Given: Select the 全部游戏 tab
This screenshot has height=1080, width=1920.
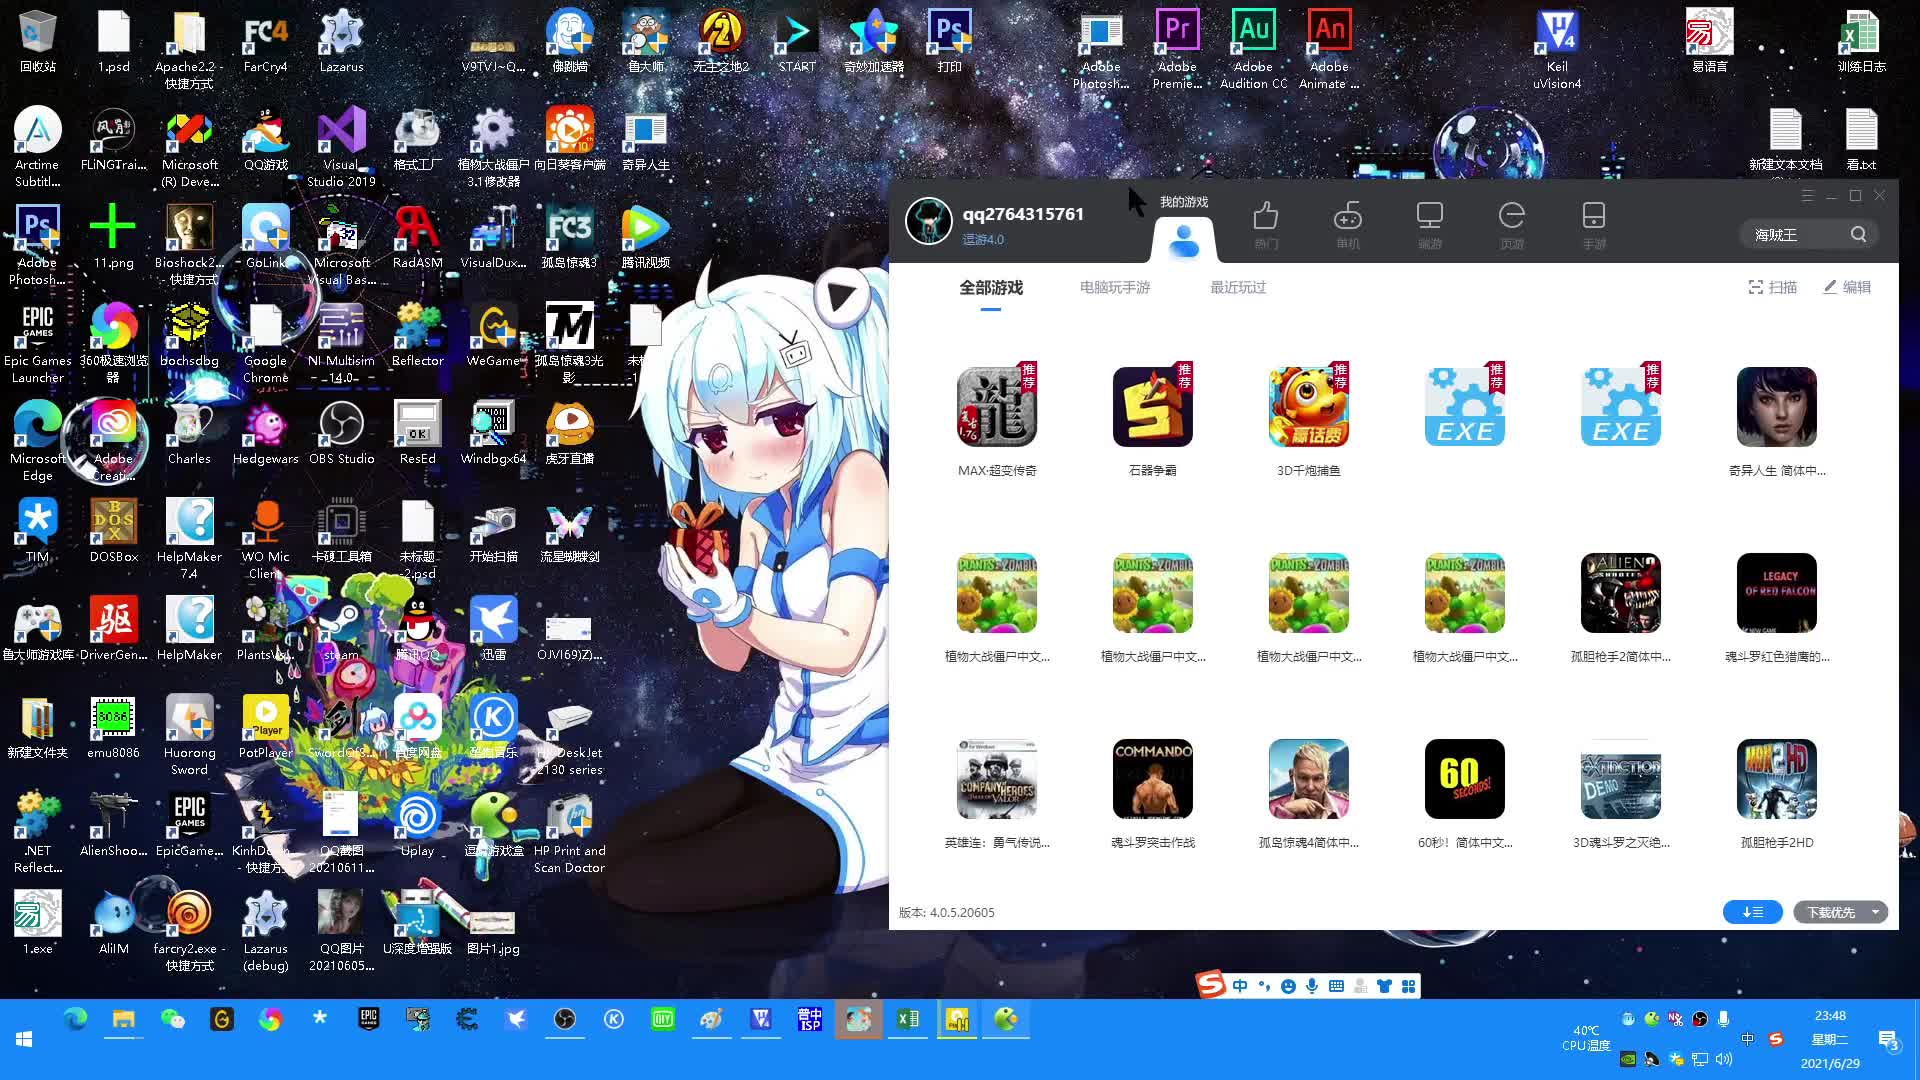Looking at the screenshot, I should [x=991, y=288].
